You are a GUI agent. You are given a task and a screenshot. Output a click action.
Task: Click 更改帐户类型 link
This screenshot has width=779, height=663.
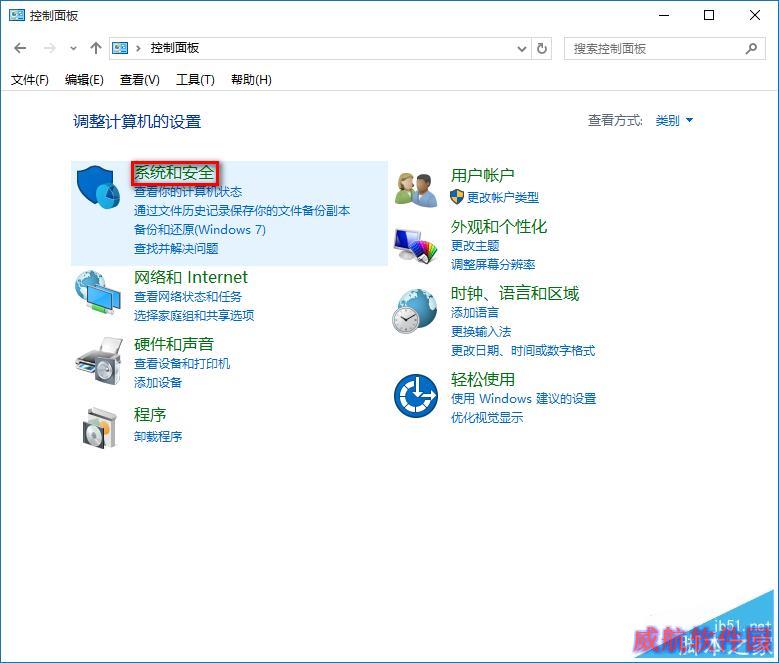[x=503, y=197]
